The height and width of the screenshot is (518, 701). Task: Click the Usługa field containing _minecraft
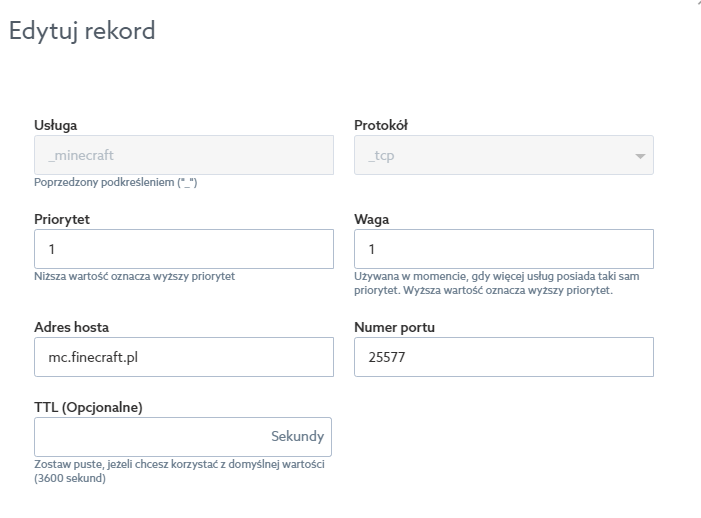[183, 156]
